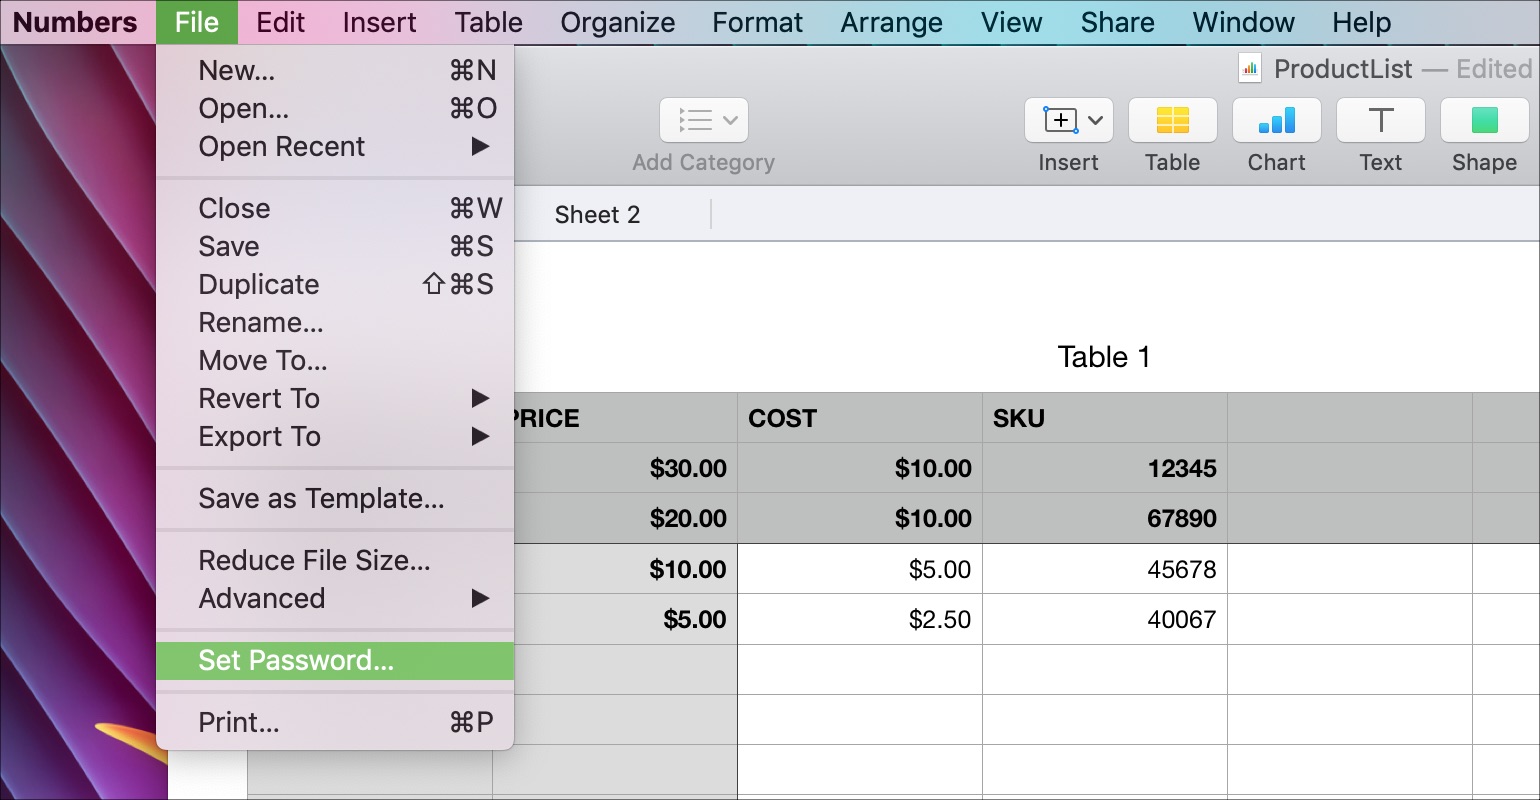Open the Organize menu
Image resolution: width=1540 pixels, height=800 pixels.
(618, 22)
